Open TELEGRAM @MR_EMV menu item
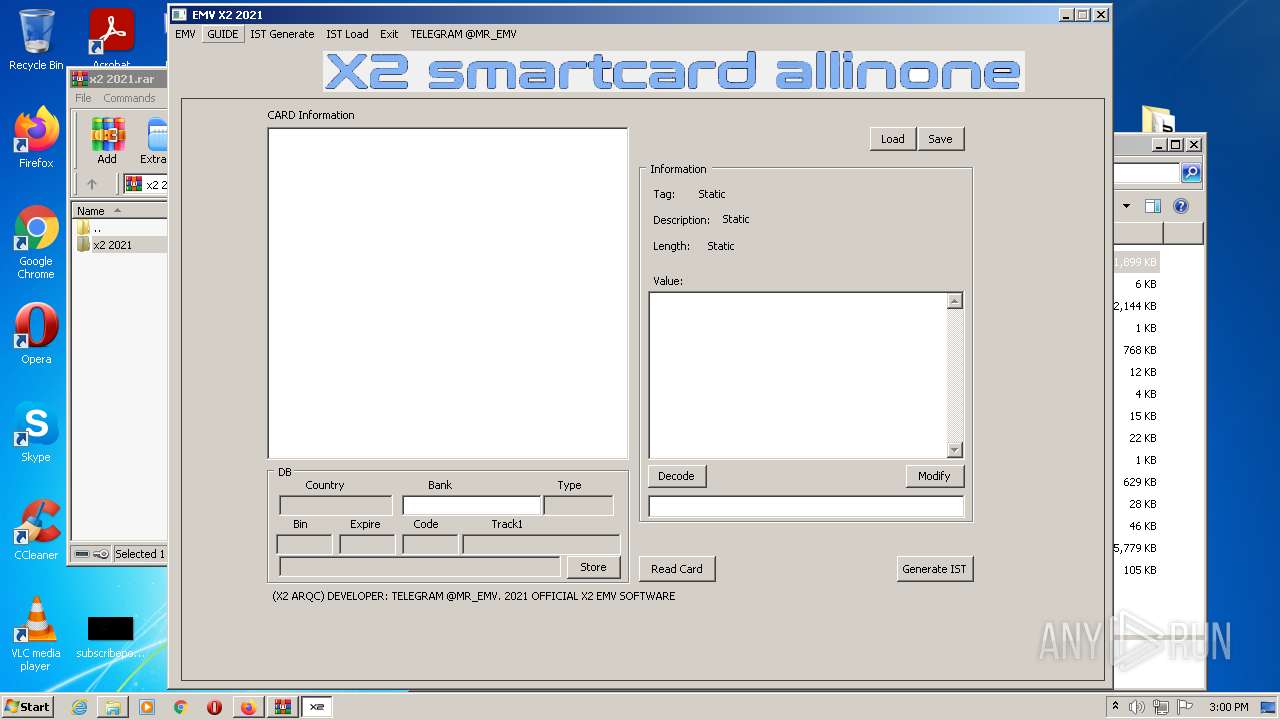Image resolution: width=1280 pixels, height=720 pixels. (x=463, y=34)
